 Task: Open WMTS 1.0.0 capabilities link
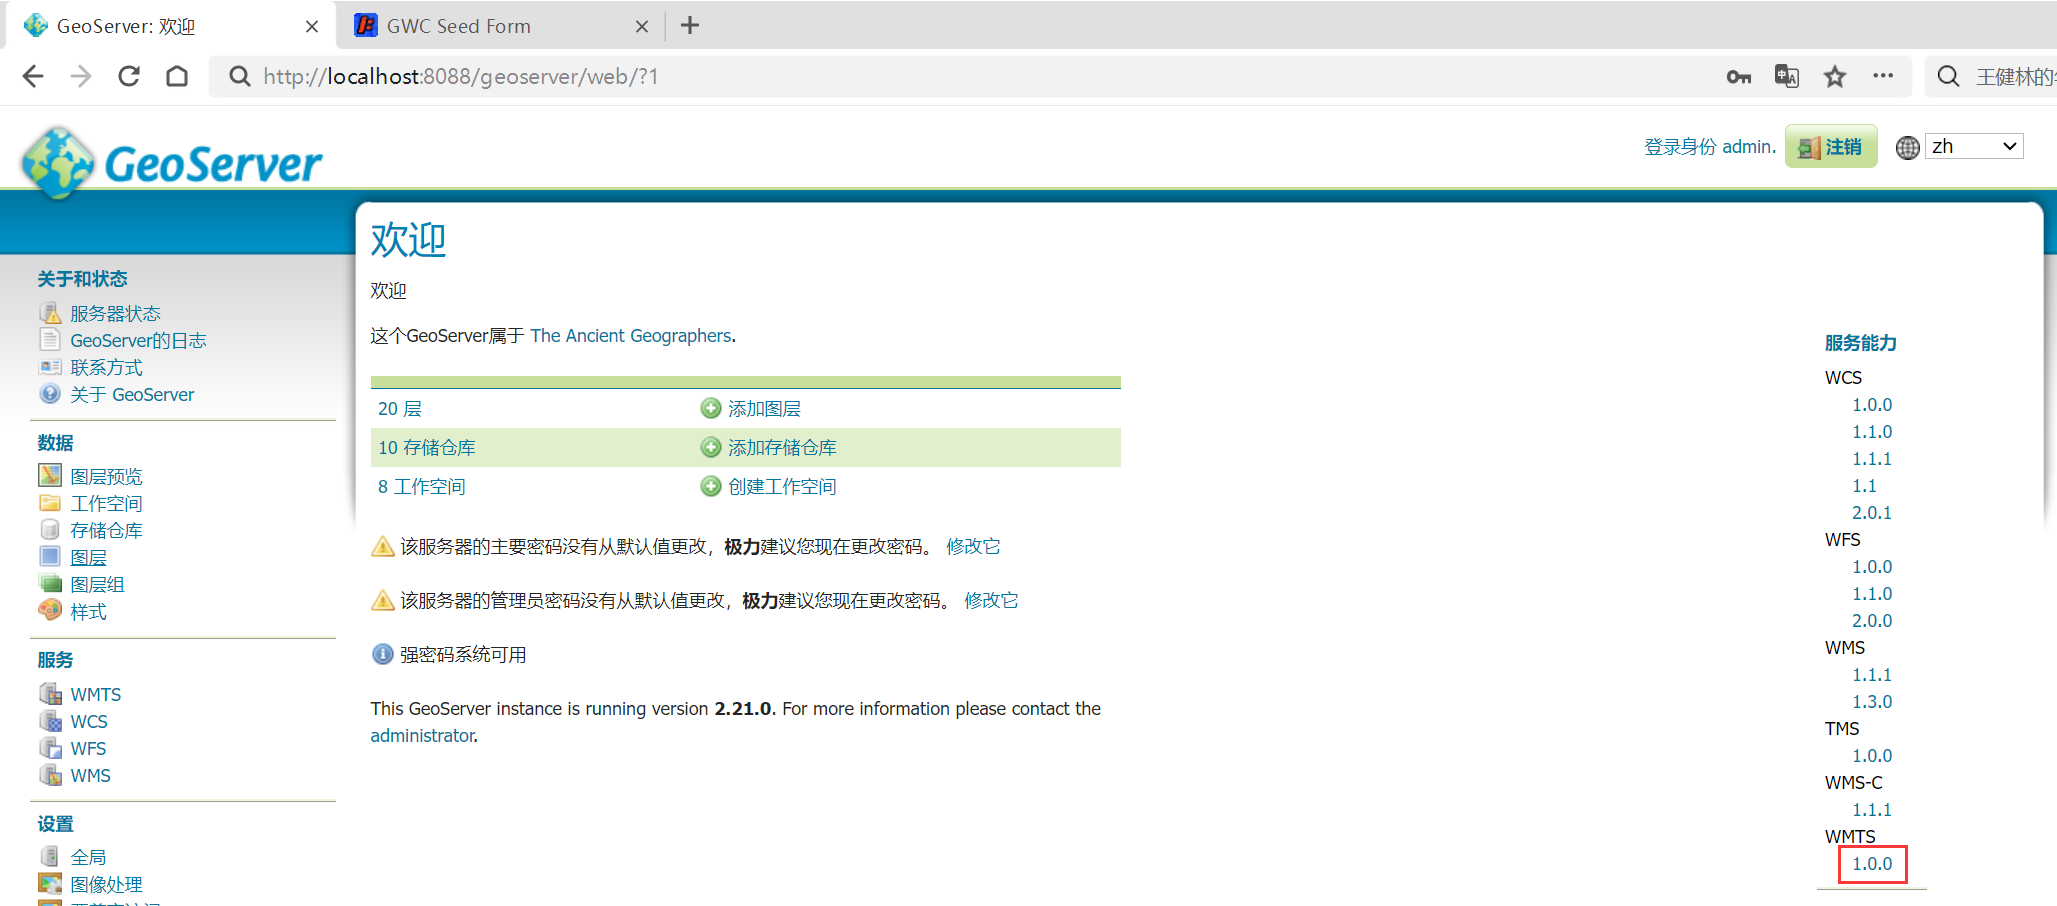[x=1872, y=863]
